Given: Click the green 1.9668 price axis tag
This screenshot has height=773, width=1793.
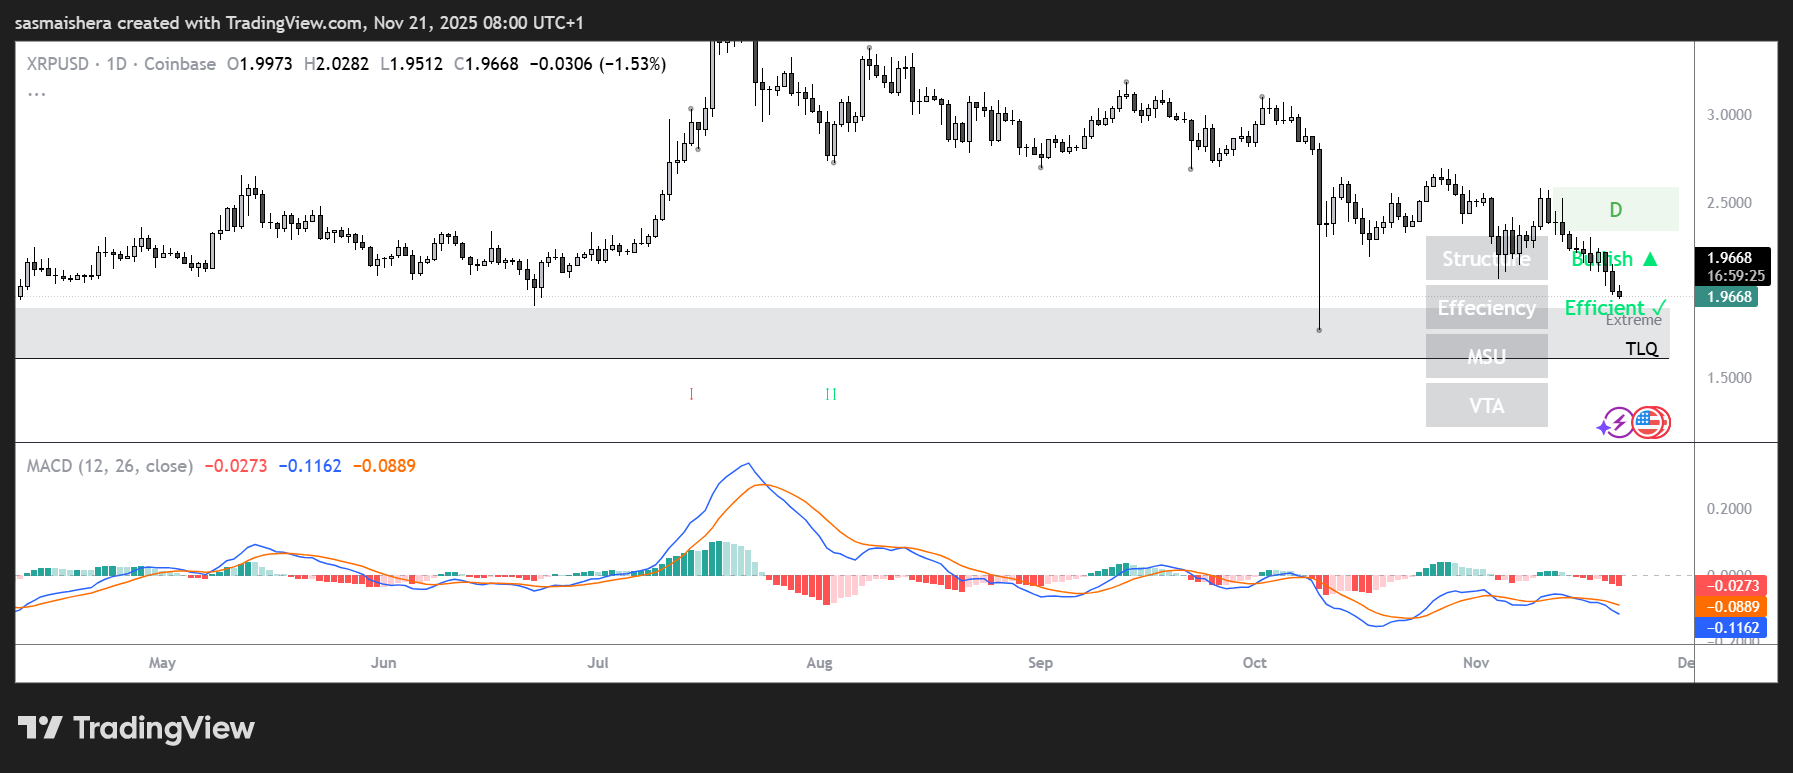Looking at the screenshot, I should 1727,297.
